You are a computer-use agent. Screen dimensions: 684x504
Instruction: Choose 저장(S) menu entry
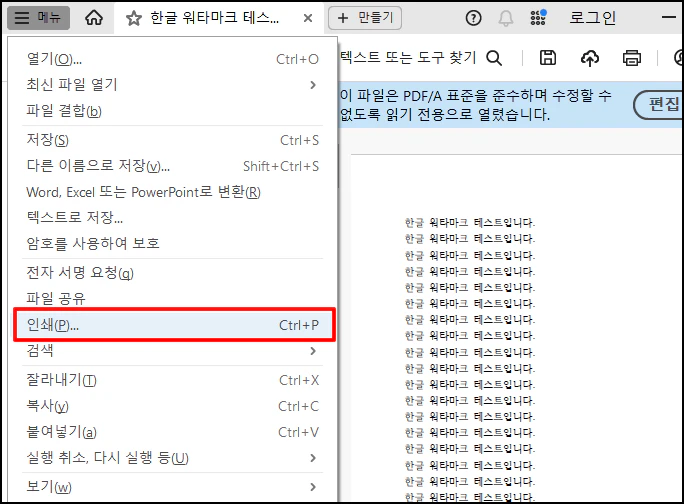(x=172, y=140)
